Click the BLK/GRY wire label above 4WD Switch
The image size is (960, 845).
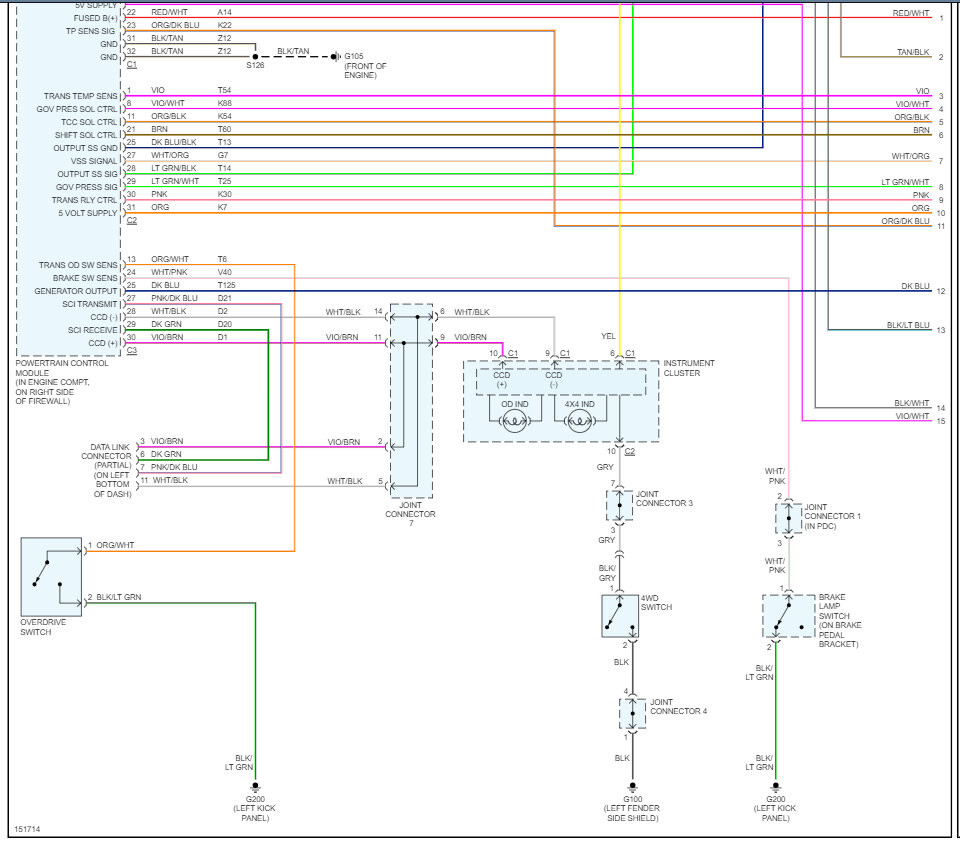pos(607,573)
